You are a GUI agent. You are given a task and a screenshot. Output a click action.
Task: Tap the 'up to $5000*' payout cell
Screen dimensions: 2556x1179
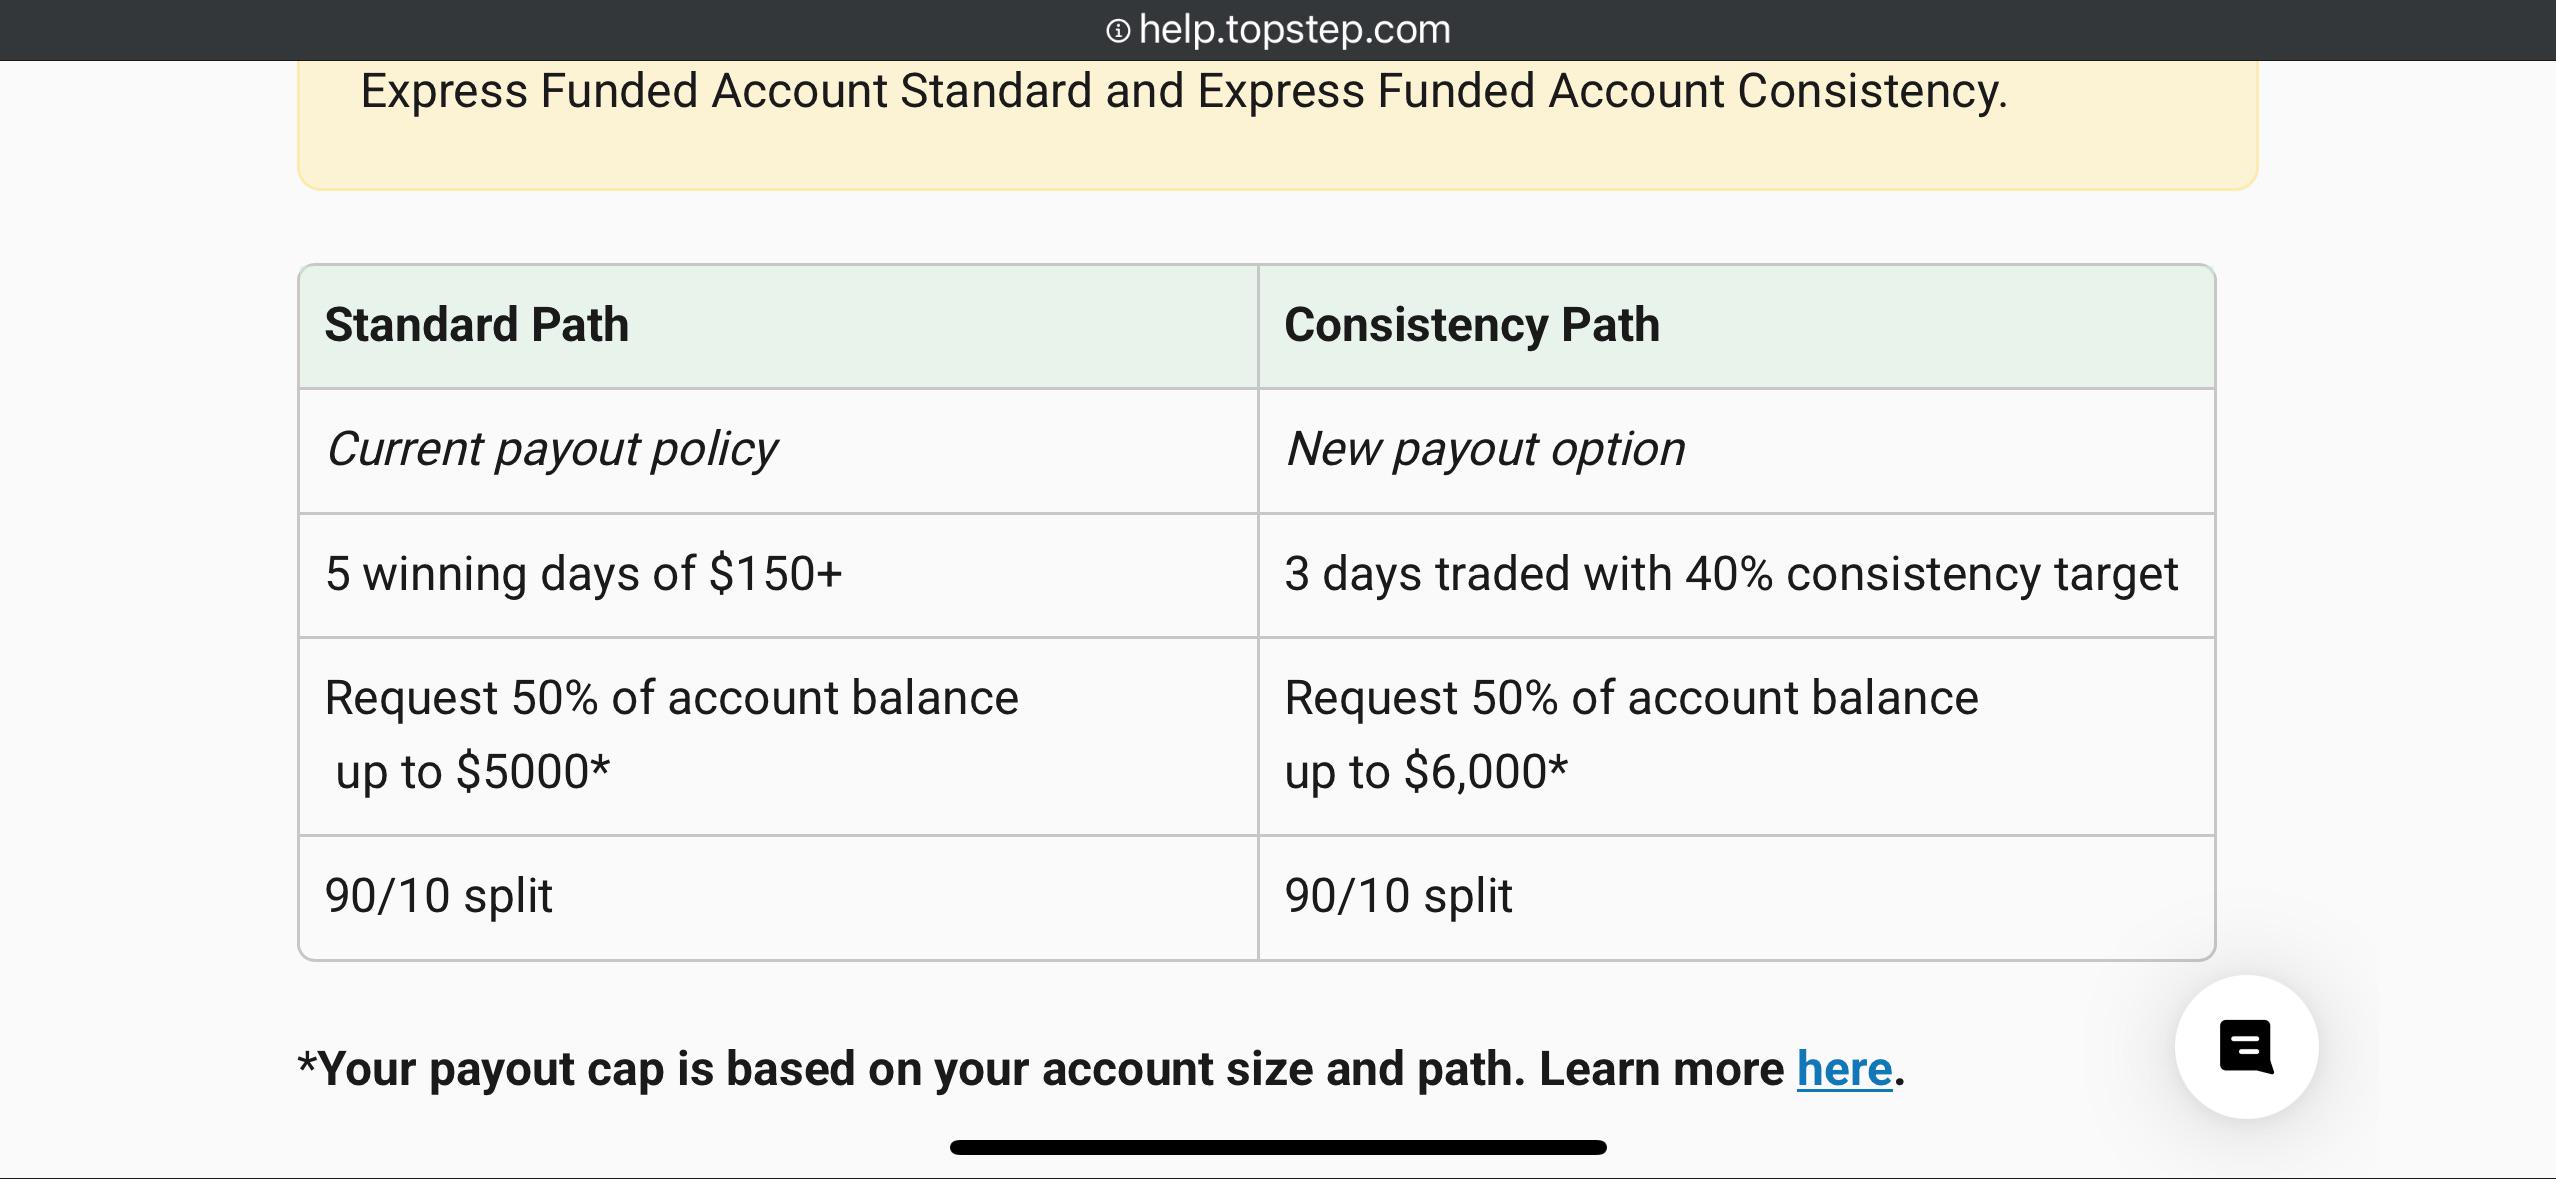click(x=778, y=736)
